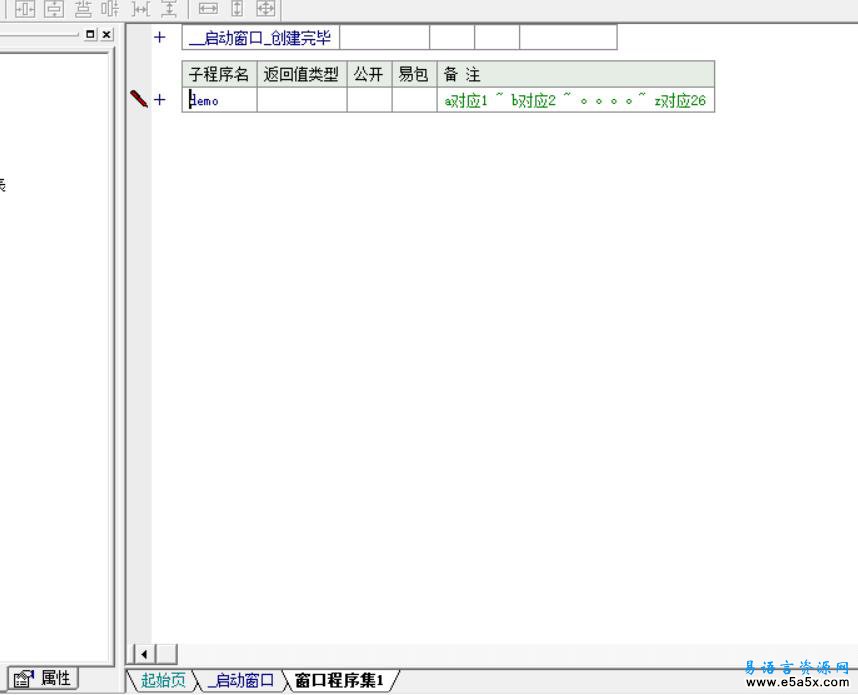Viewport: 858px width, 695px height.
Task: Toggle the 公开 cell for demo subroutine
Action: pos(369,100)
